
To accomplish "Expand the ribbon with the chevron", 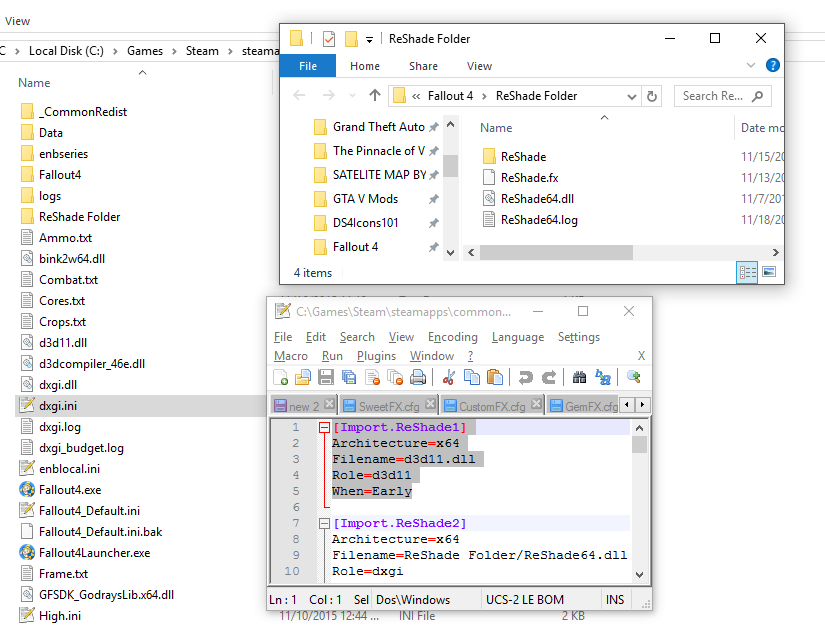I will click(751, 65).
